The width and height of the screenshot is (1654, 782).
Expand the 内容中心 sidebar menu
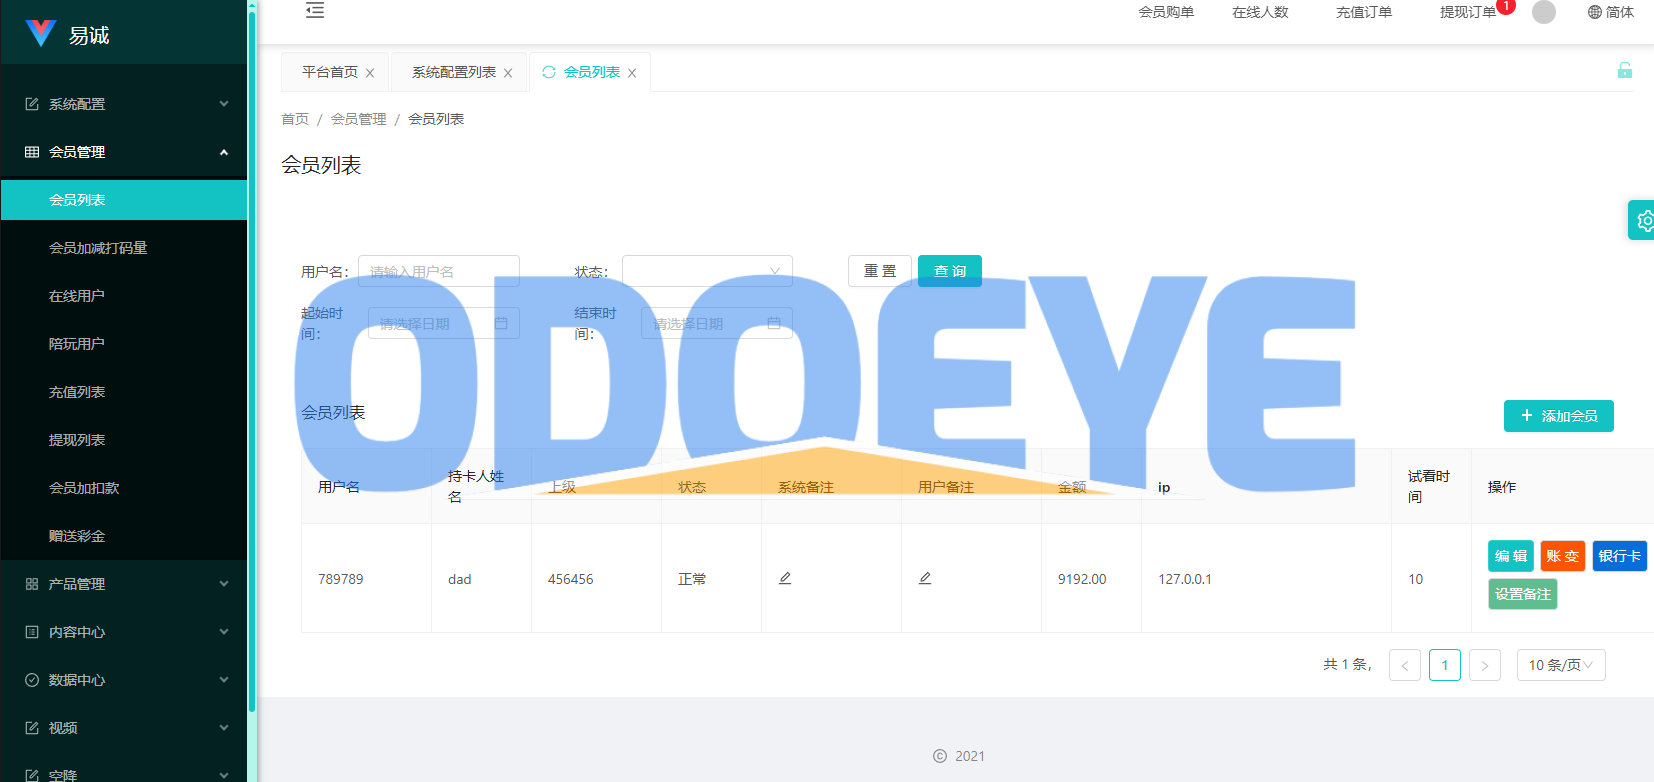tap(124, 632)
